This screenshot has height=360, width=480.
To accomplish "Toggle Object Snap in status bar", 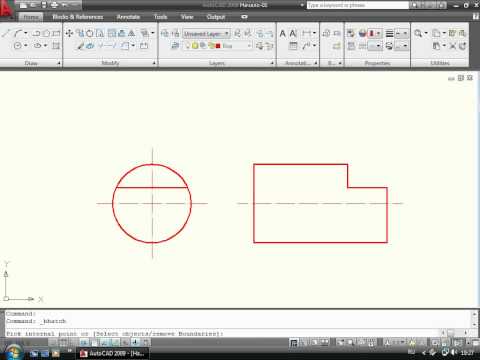I will click(x=94, y=342).
